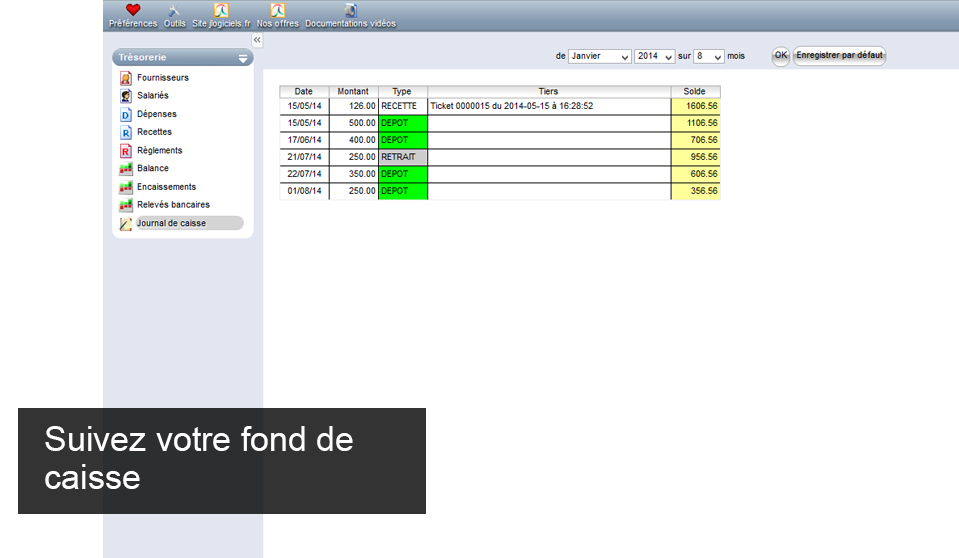959x558 pixels.
Task: Click the Type column header
Action: pos(402,91)
